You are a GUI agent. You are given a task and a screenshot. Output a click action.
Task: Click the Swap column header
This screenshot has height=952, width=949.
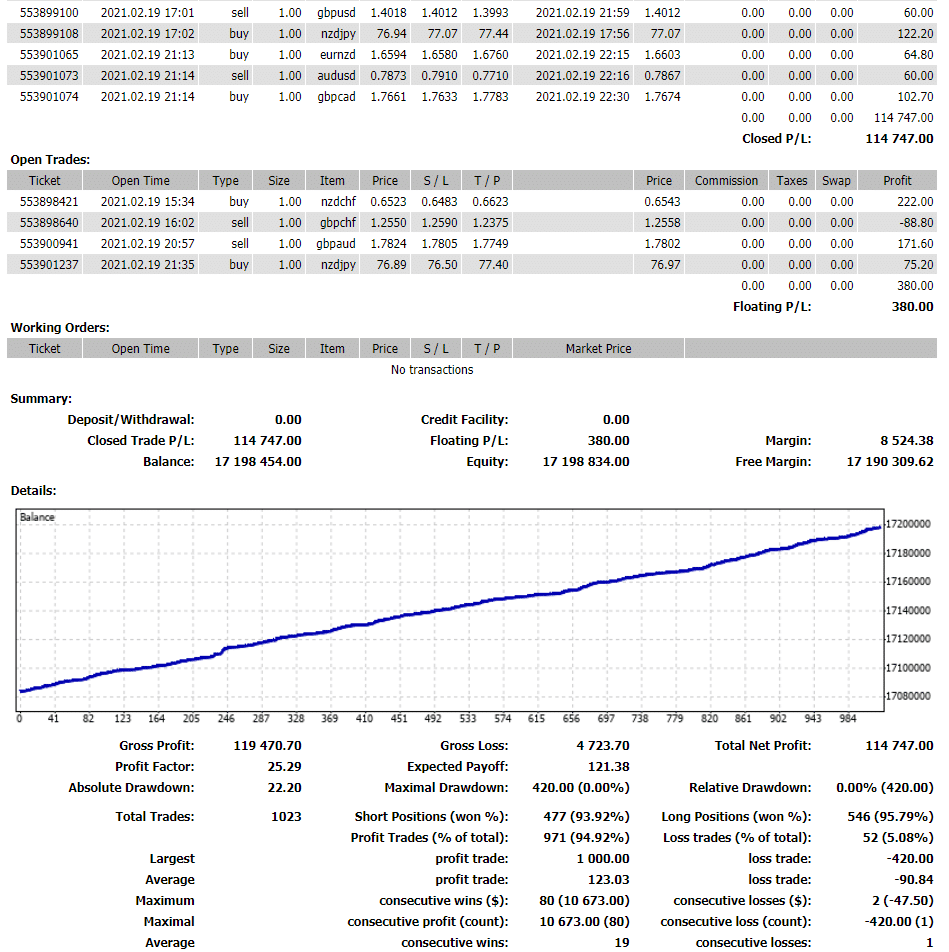pos(836,181)
